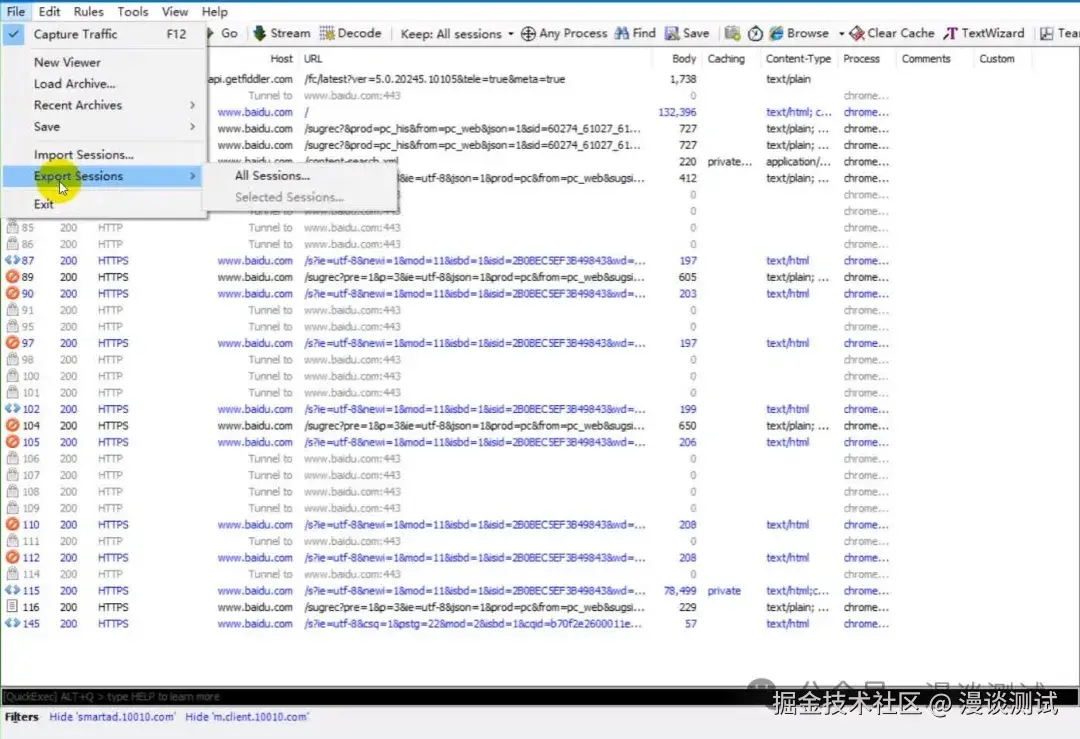The height and width of the screenshot is (739, 1080).
Task: Click the red icon of session 104
Action: 12,425
